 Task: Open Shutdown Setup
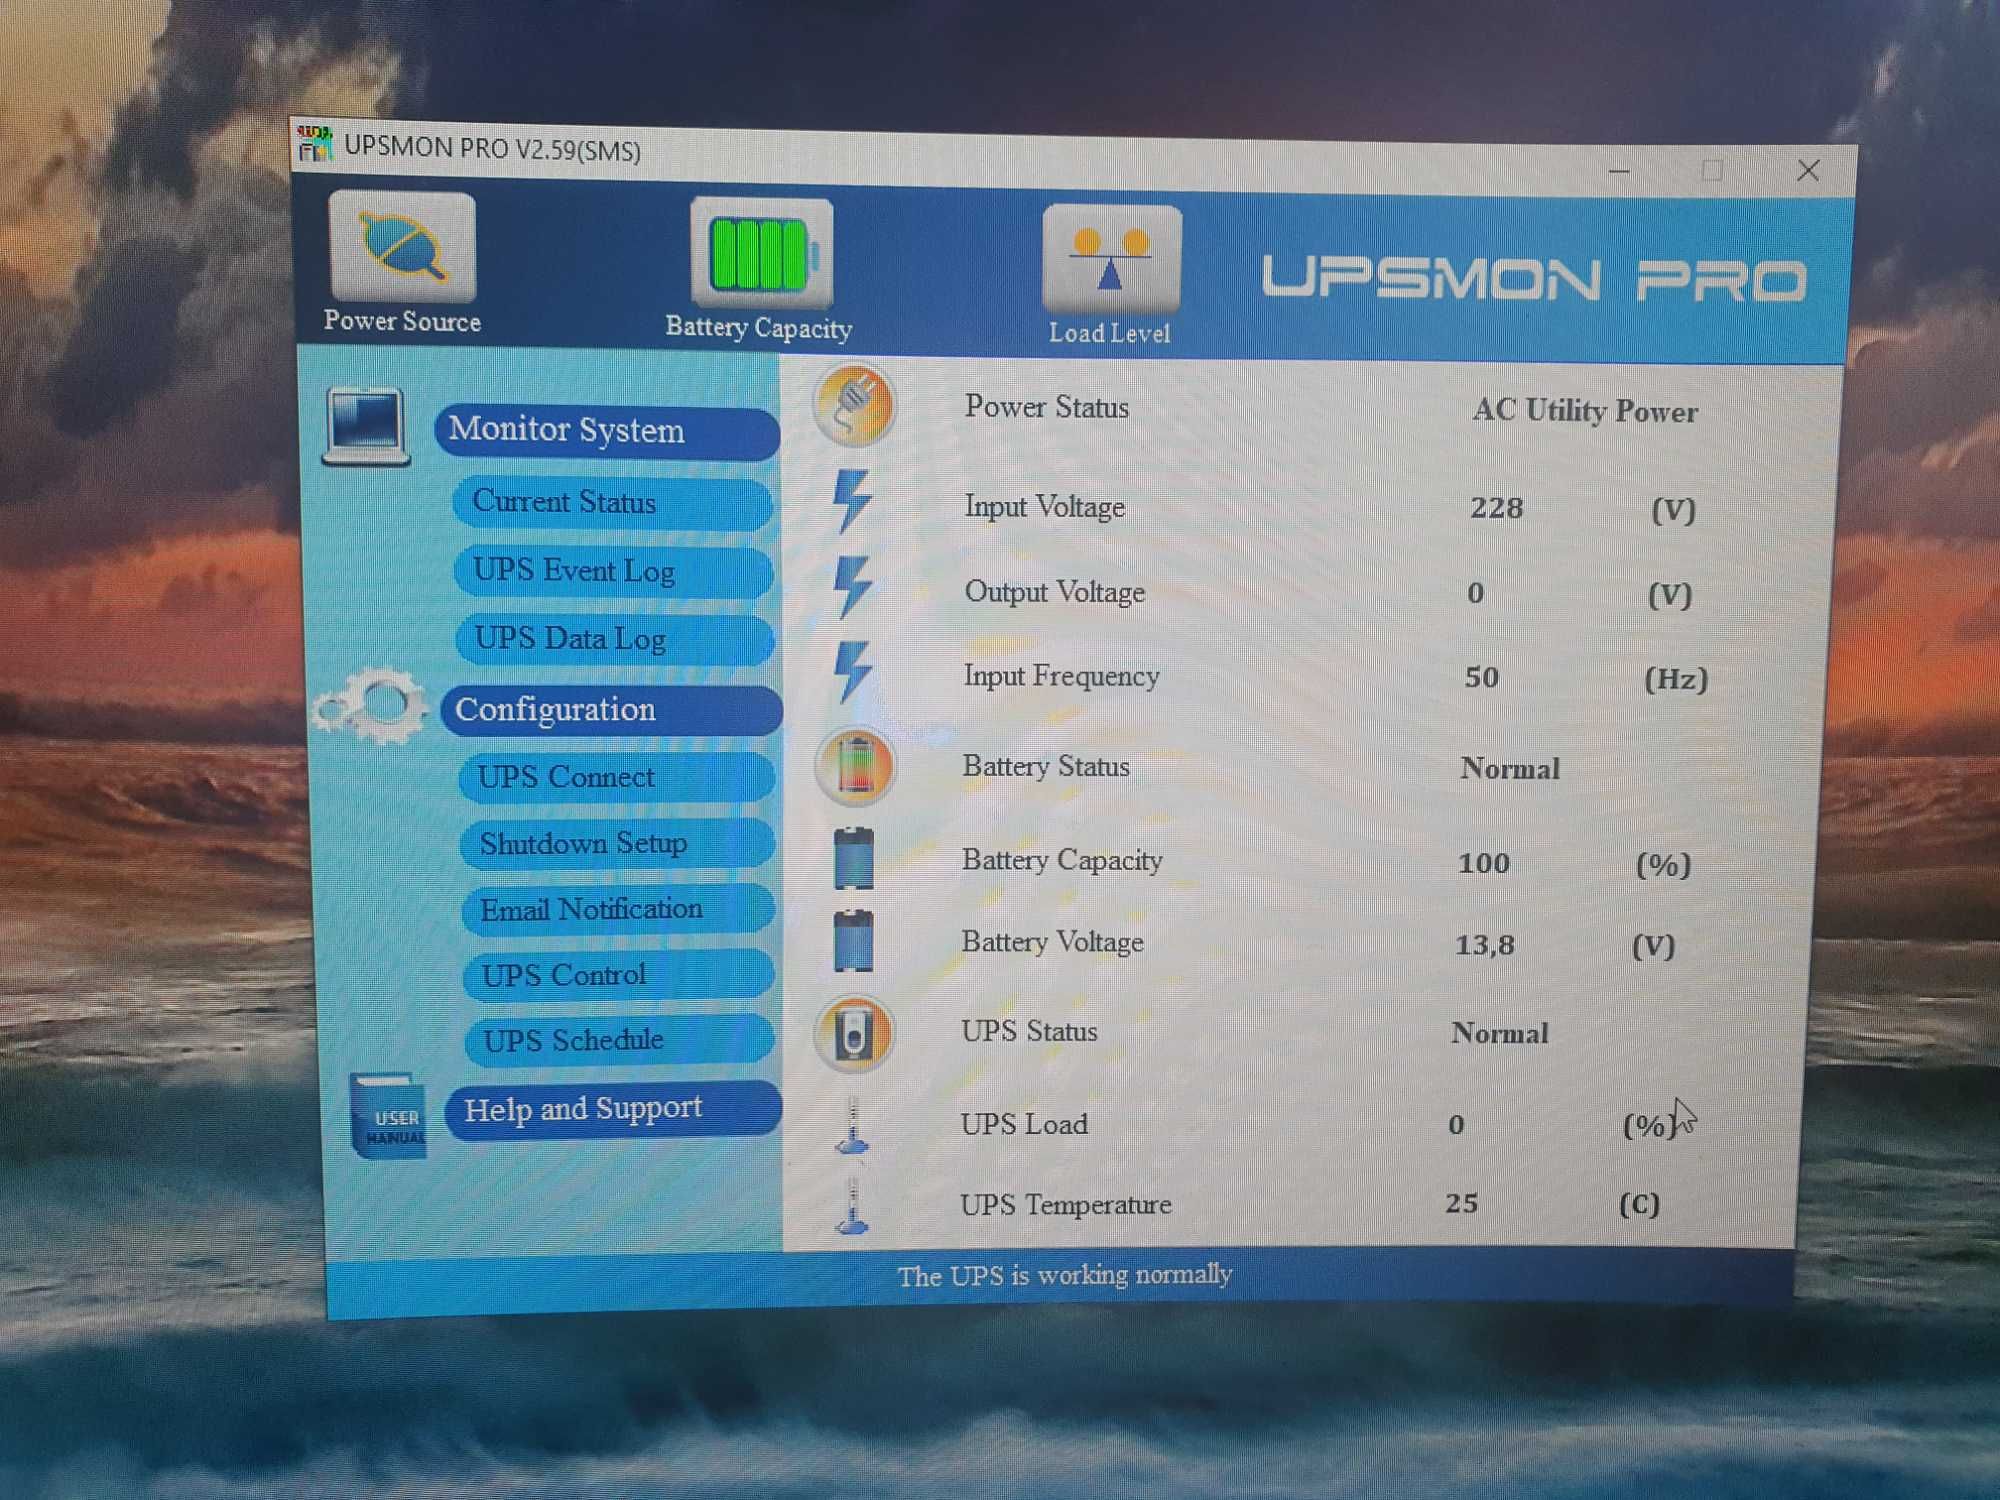point(618,843)
